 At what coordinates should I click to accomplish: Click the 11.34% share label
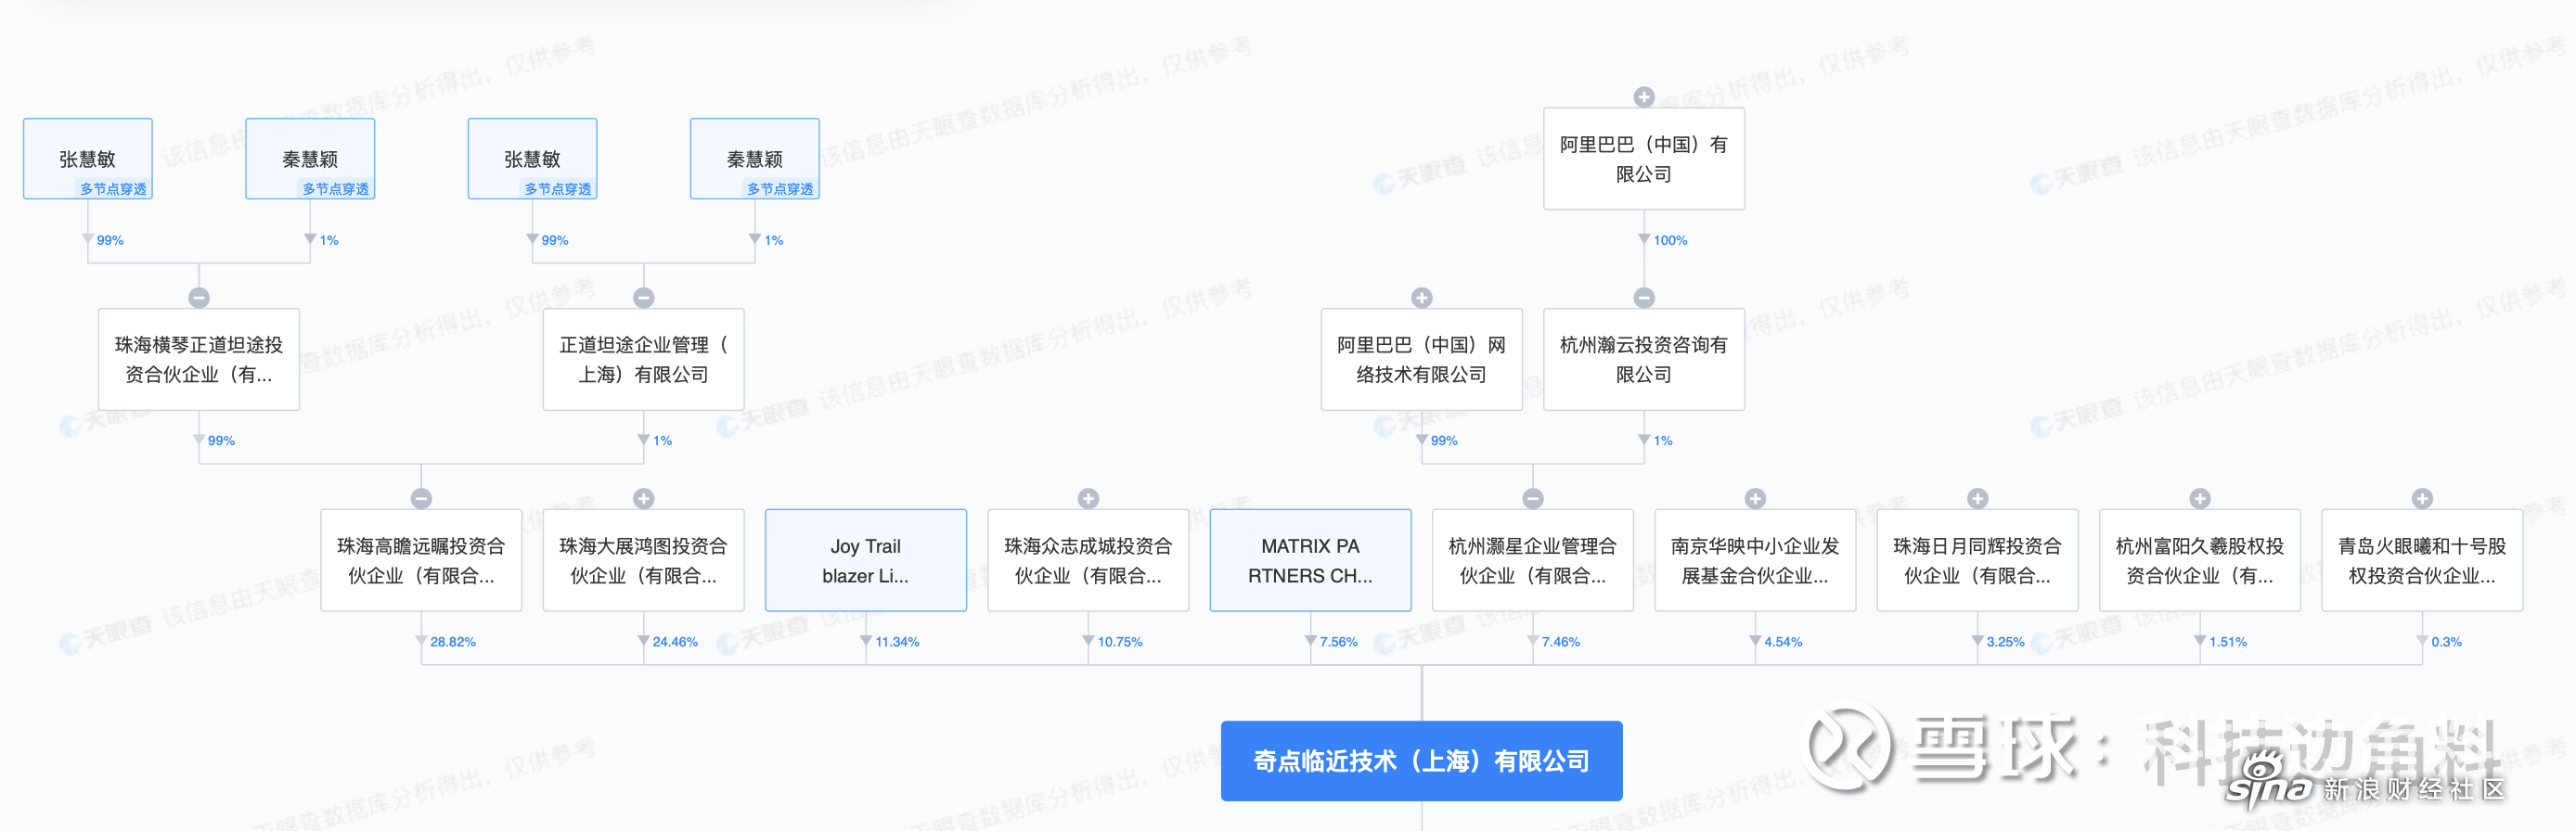click(x=897, y=642)
